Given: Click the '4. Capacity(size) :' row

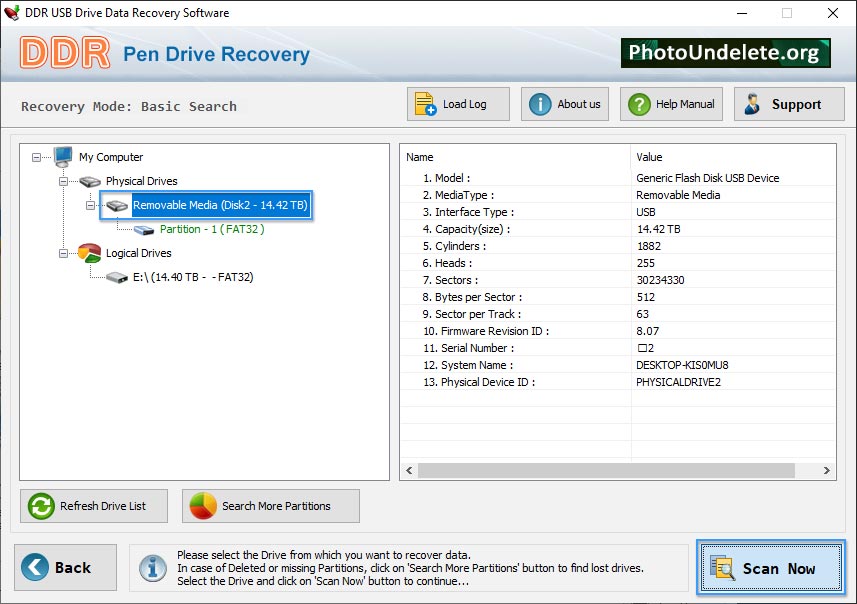Looking at the screenshot, I should click(x=618, y=229).
